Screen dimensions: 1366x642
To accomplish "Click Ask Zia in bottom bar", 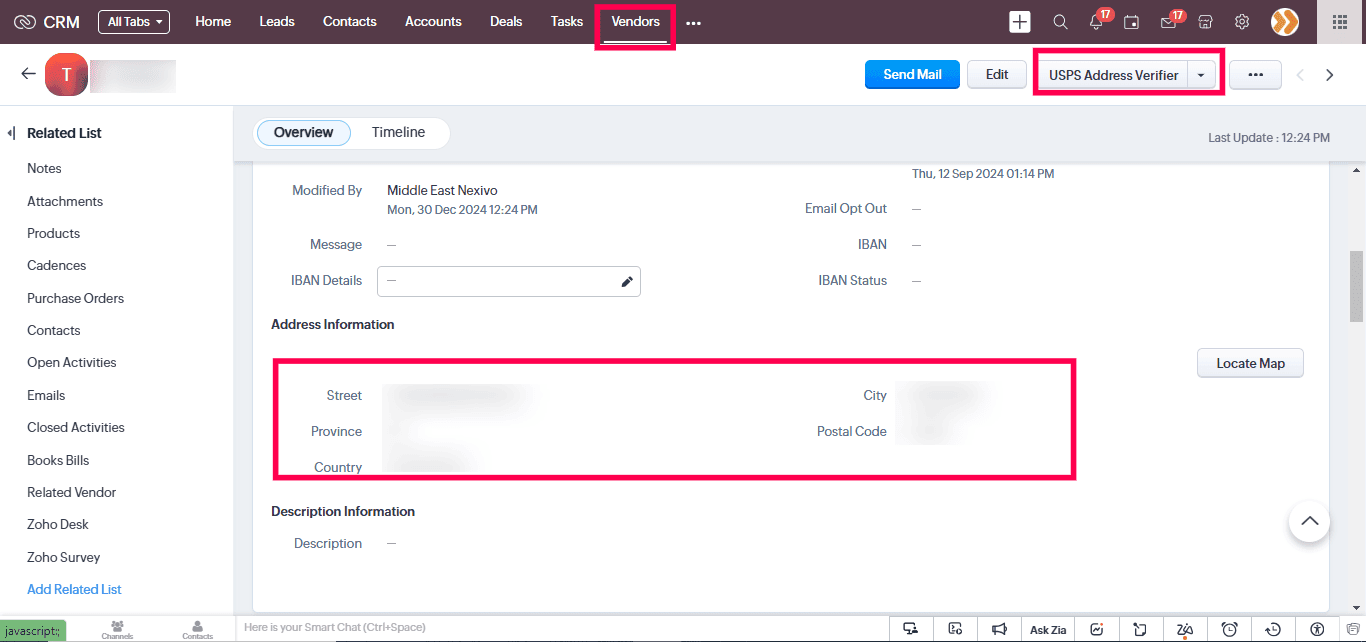I will [1048, 629].
